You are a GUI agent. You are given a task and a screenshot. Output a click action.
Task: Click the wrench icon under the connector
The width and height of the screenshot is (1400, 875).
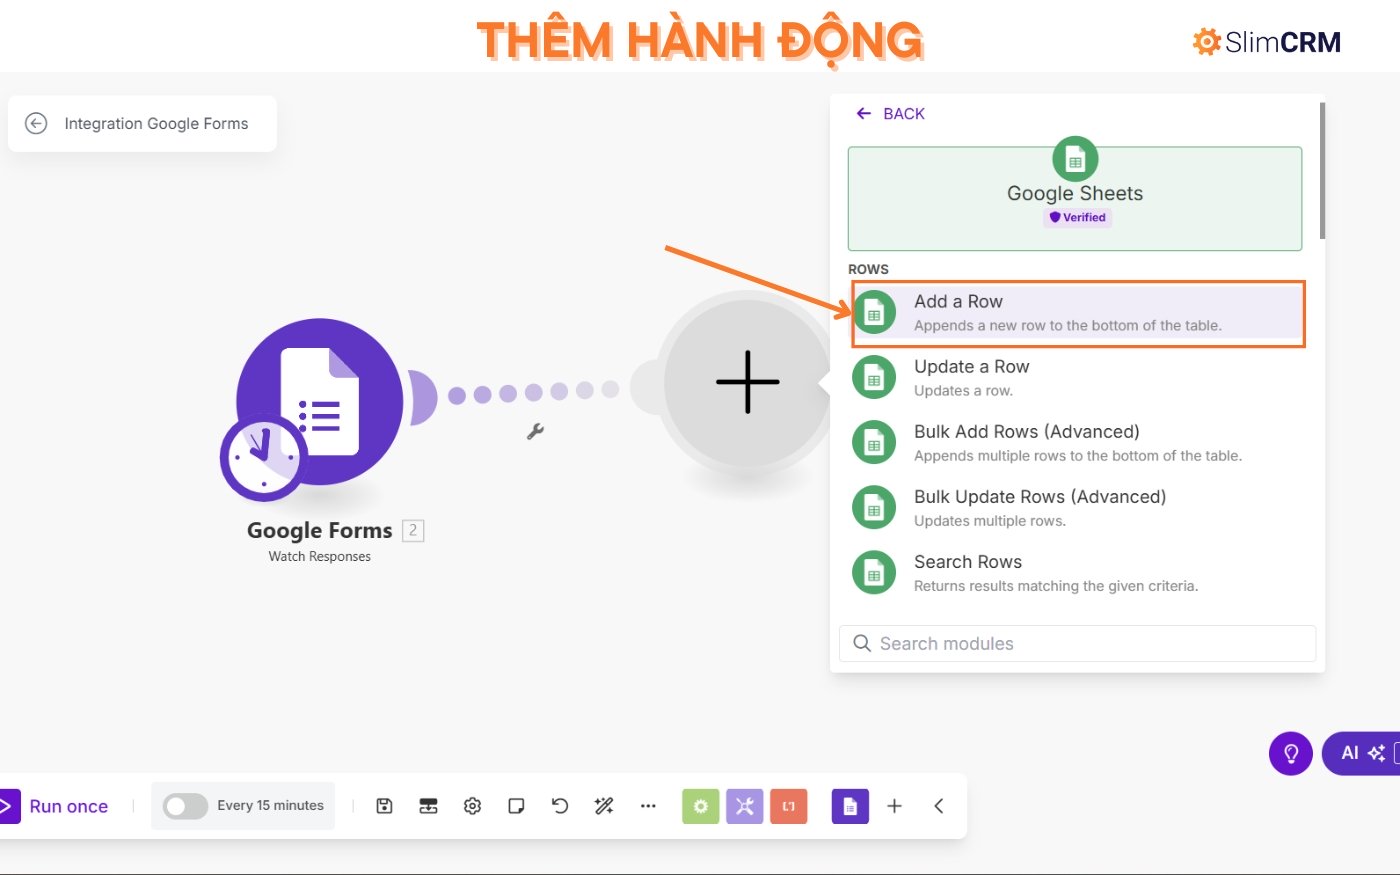pos(535,431)
